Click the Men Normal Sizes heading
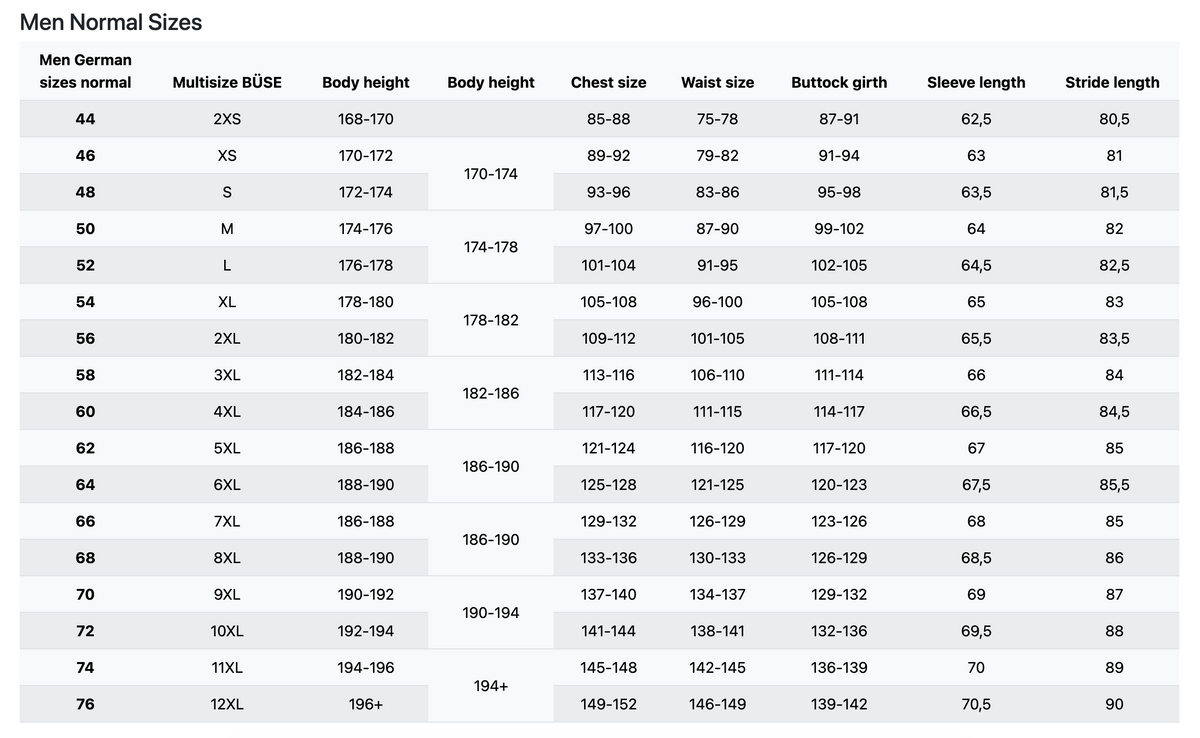This screenshot has width=1200, height=738. [x=111, y=22]
